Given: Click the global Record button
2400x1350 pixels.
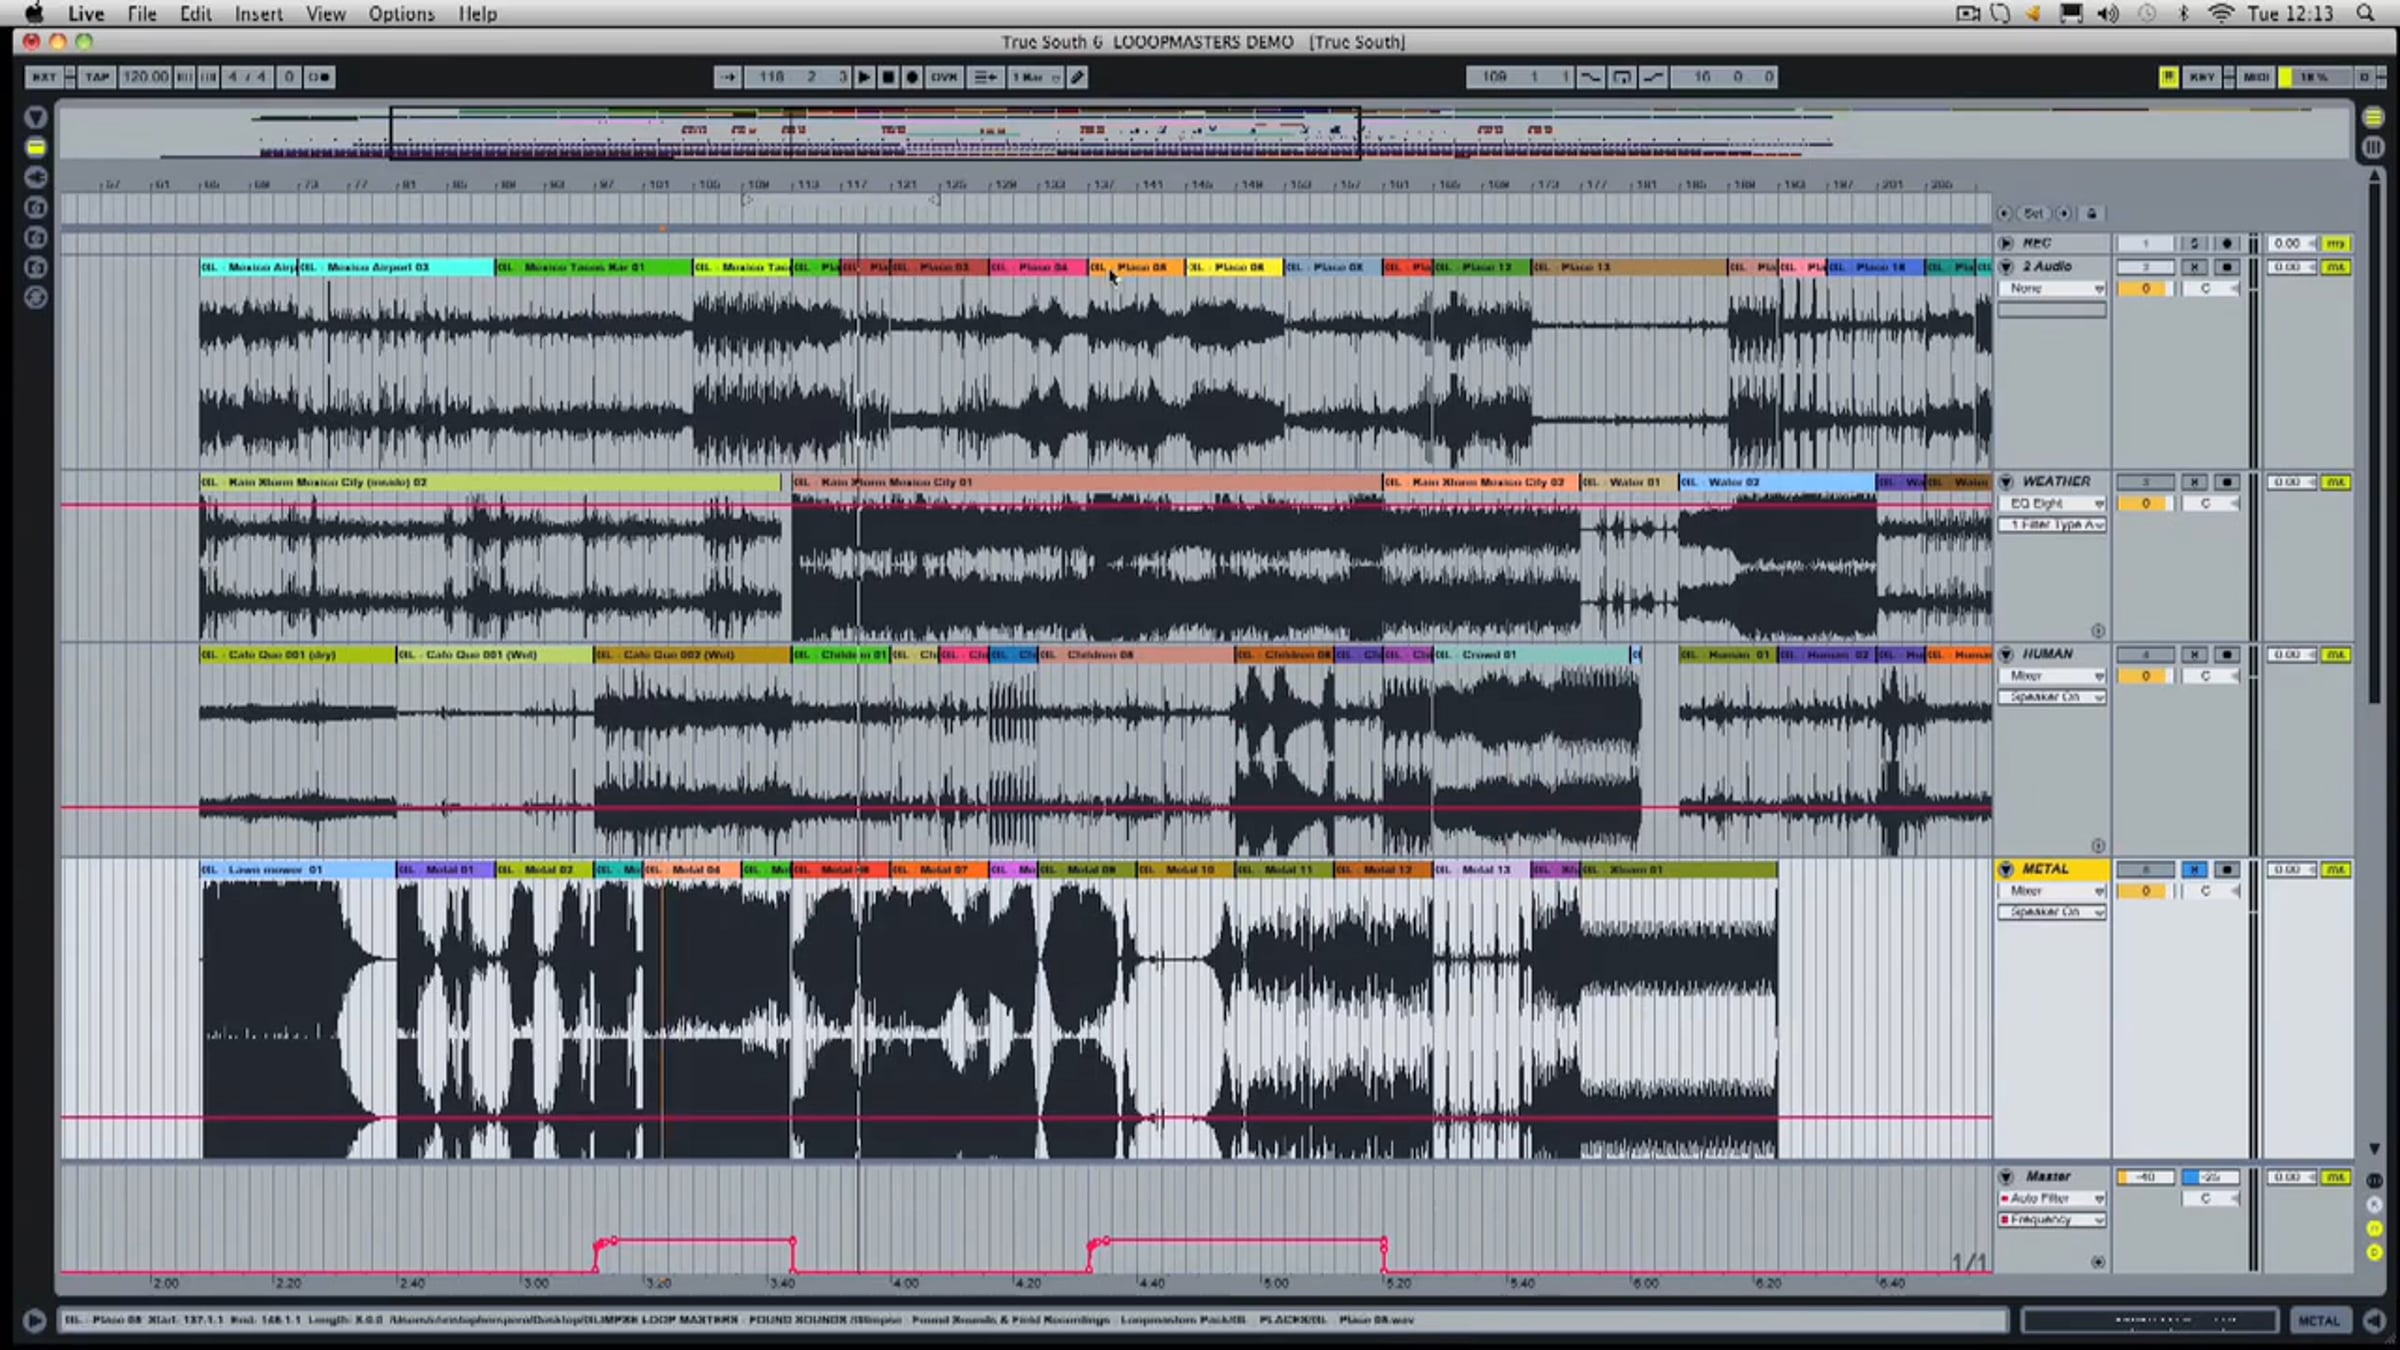Looking at the screenshot, I should click(x=912, y=77).
